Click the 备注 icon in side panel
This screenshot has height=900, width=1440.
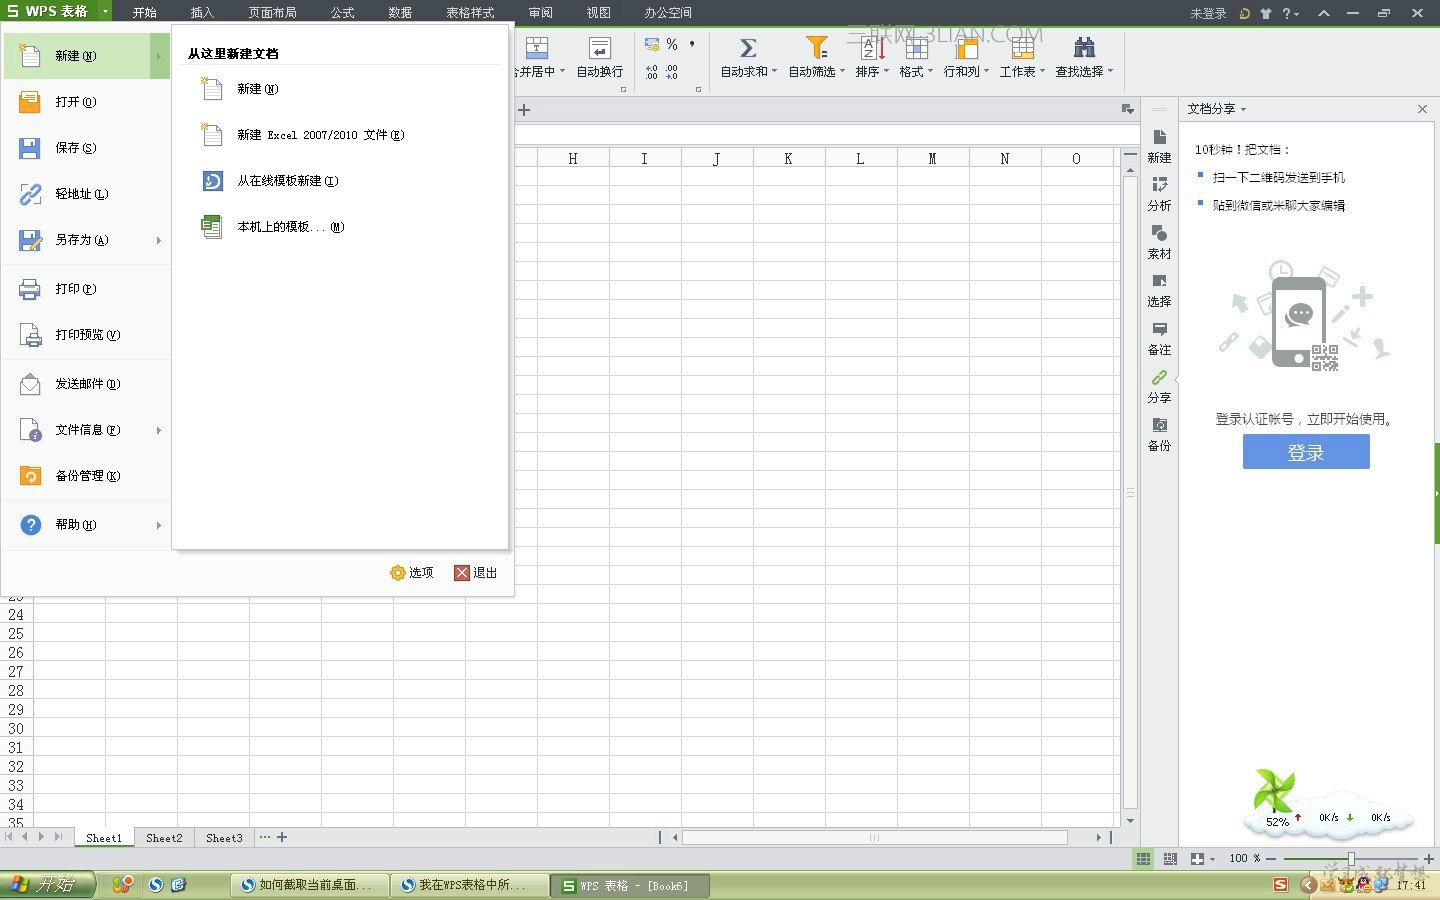click(x=1159, y=329)
